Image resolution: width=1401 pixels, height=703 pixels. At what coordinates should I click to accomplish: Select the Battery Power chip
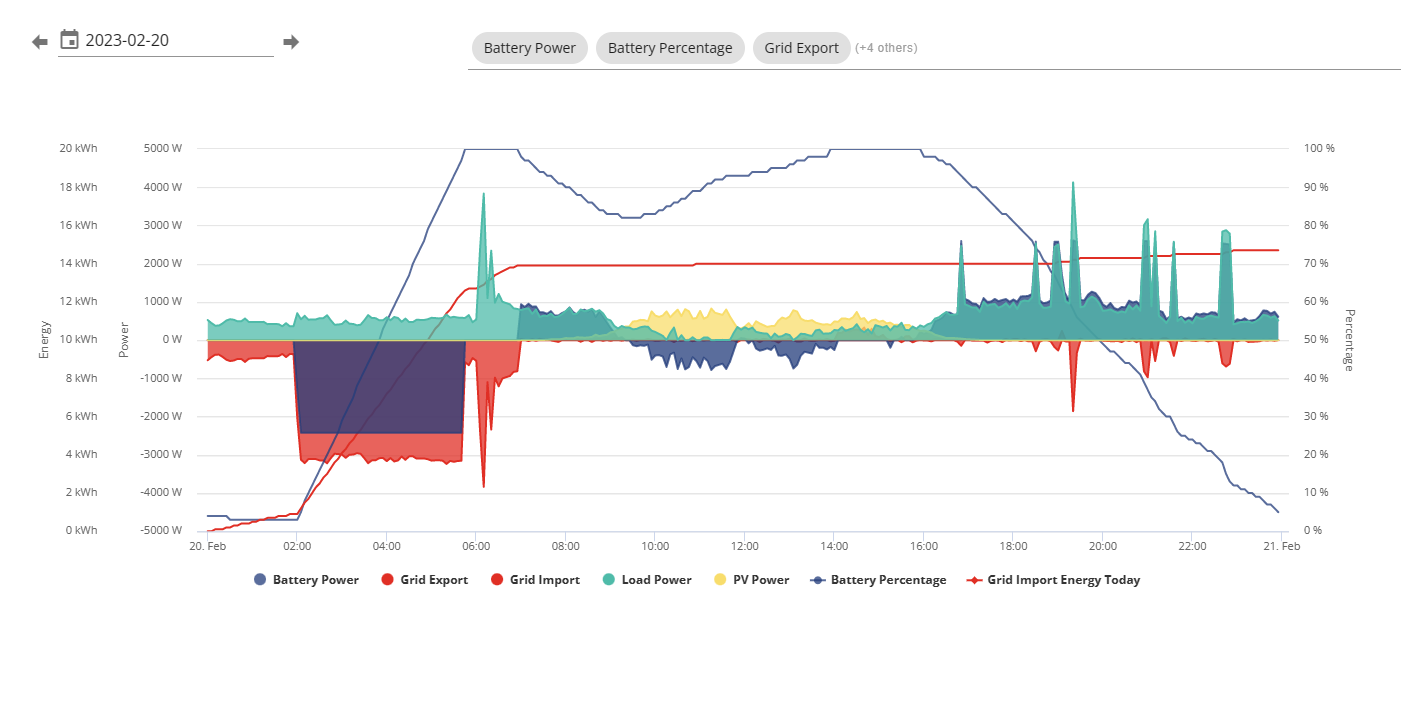pyautogui.click(x=530, y=48)
